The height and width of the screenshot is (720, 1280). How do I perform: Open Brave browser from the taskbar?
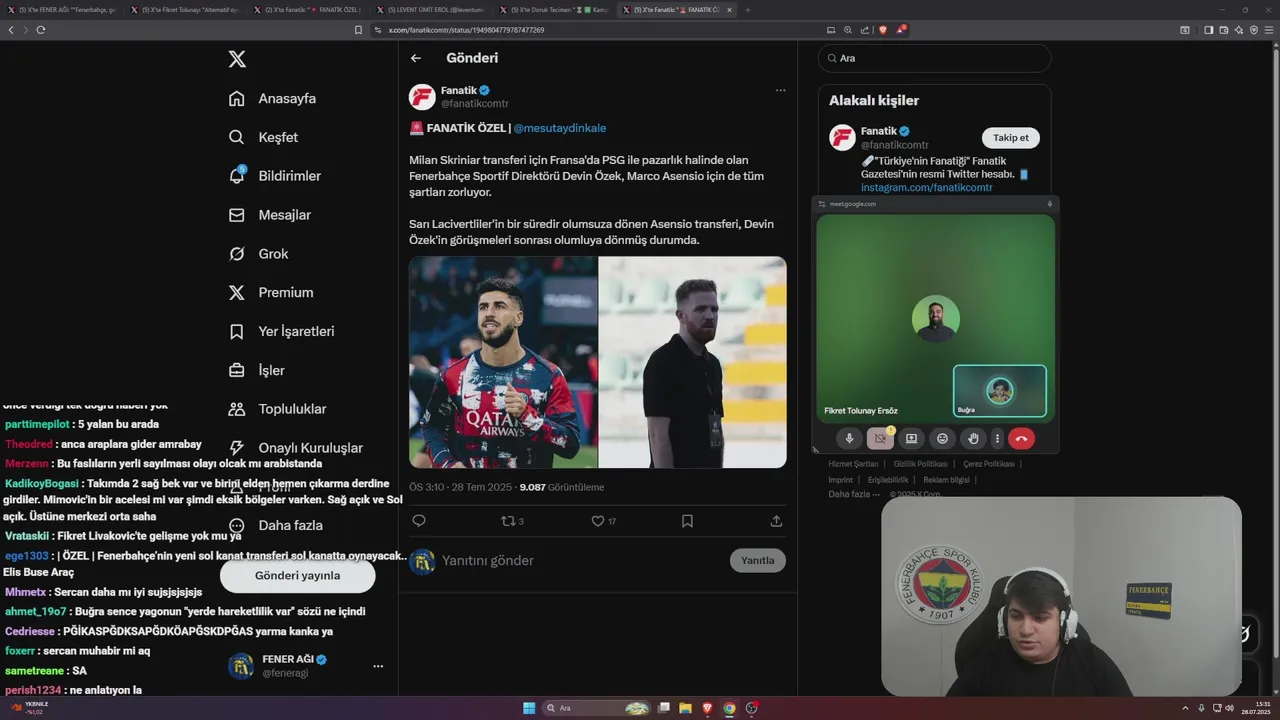point(708,708)
